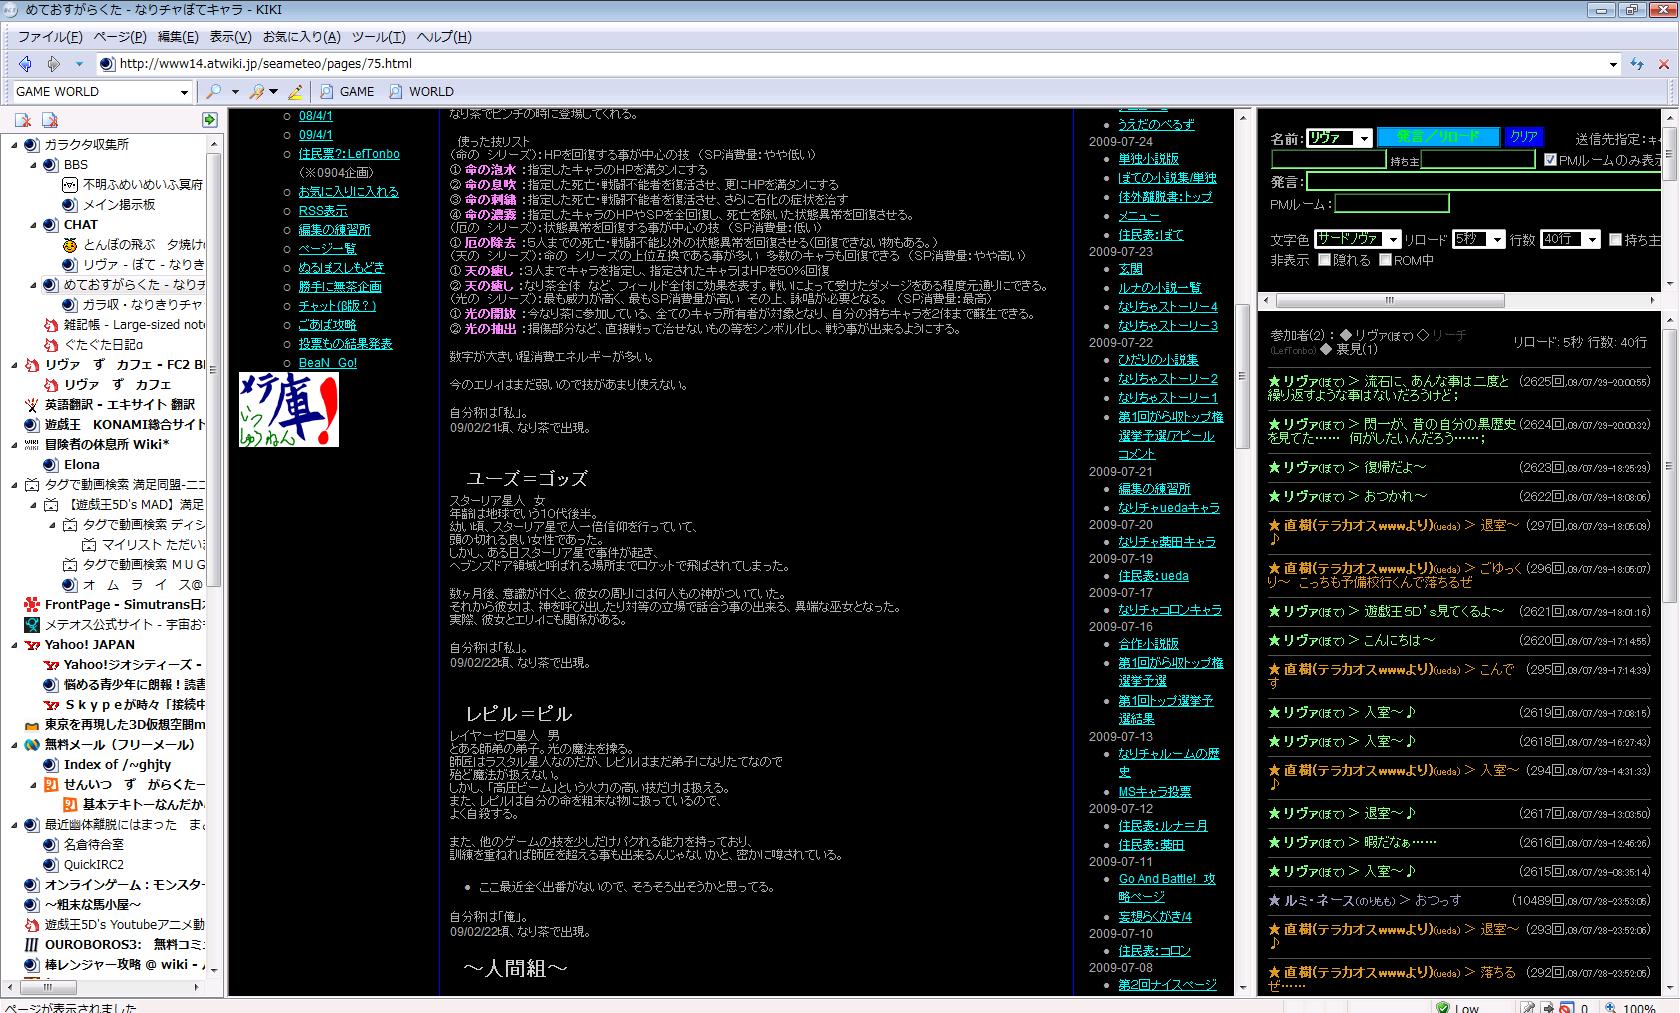Open the ツール(T) menu
The width and height of the screenshot is (1680, 1013).
pyautogui.click(x=378, y=37)
